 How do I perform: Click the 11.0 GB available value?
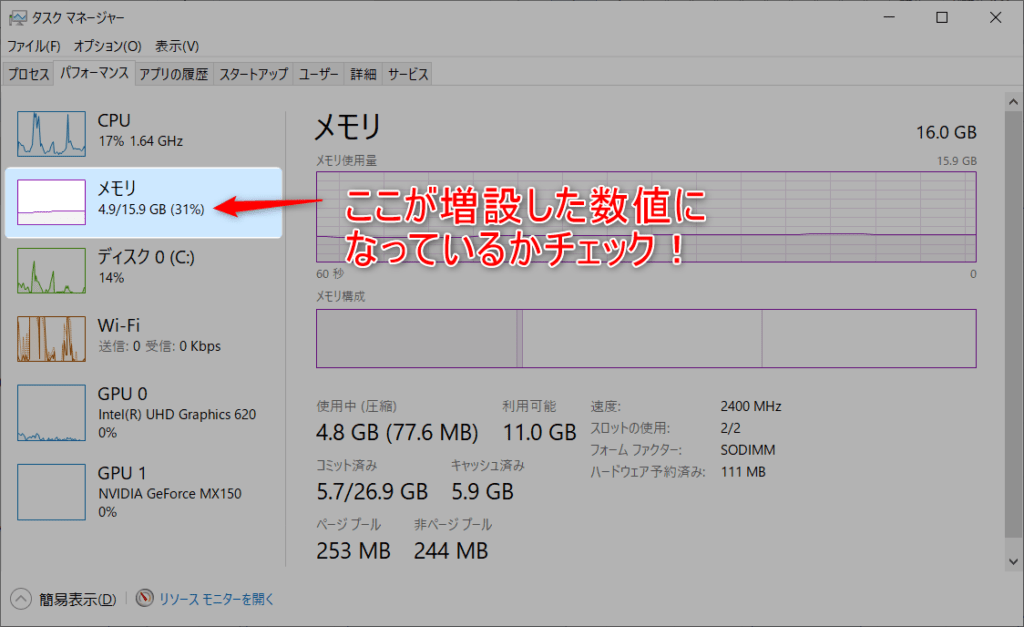[539, 432]
